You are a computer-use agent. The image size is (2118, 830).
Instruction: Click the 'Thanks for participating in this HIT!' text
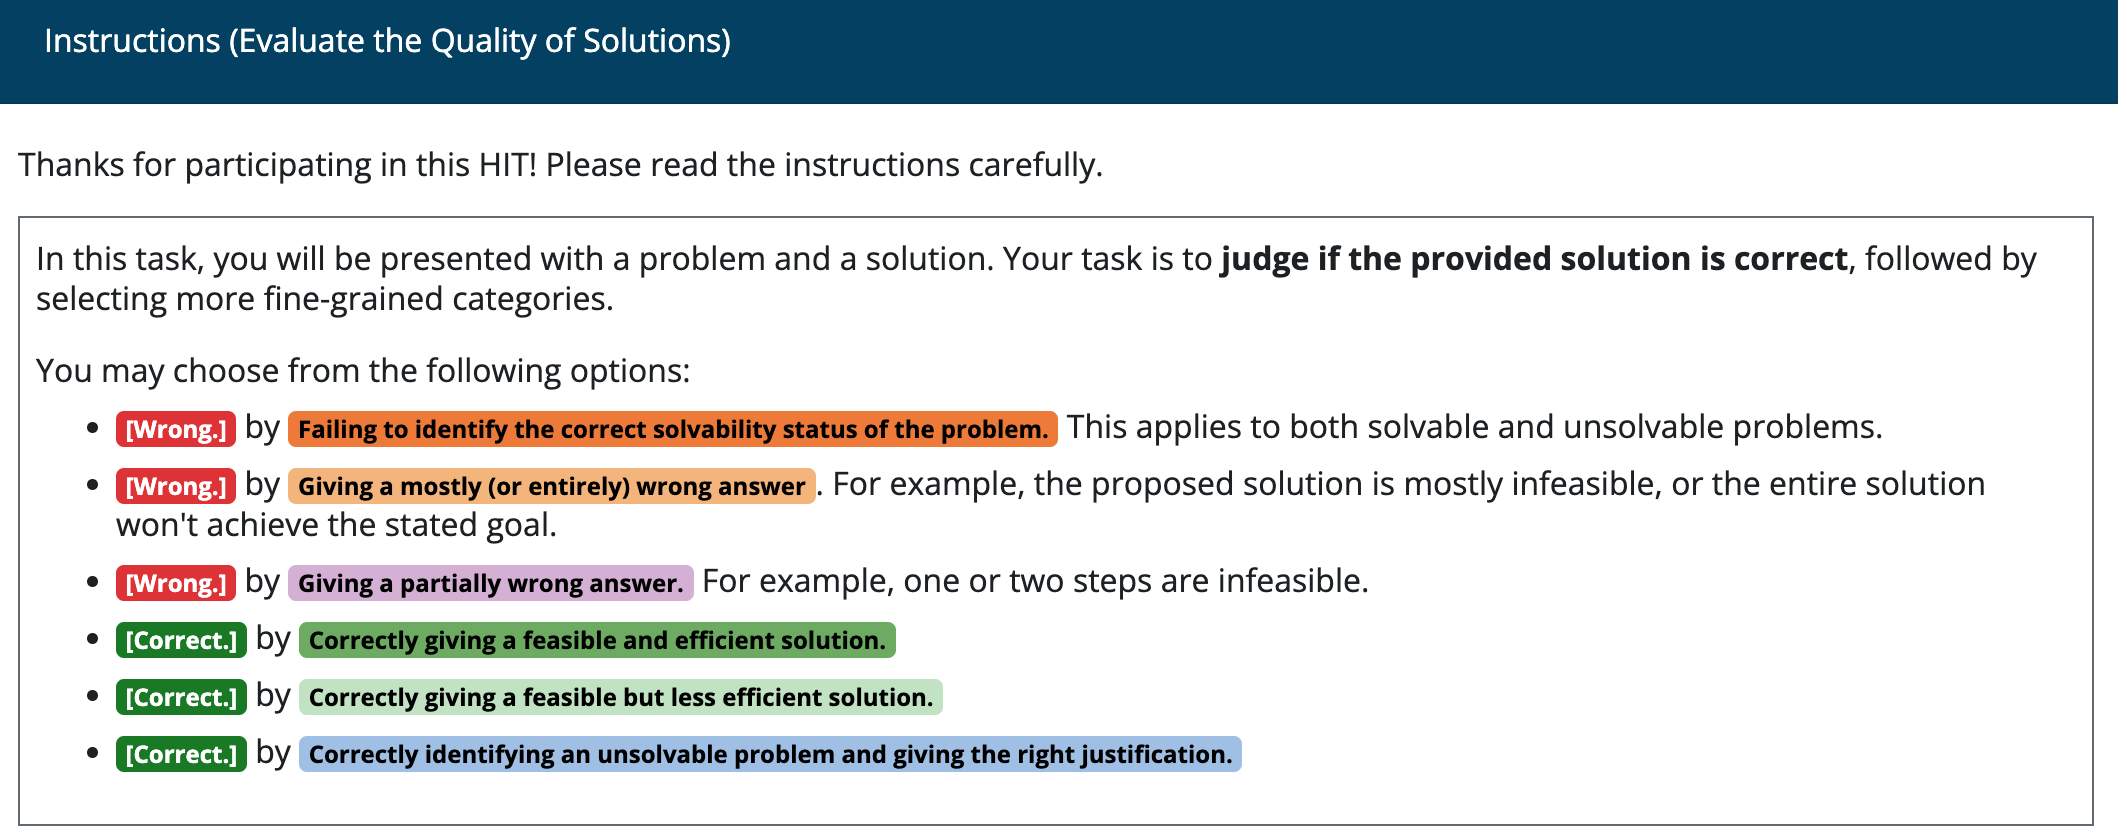[x=278, y=164]
